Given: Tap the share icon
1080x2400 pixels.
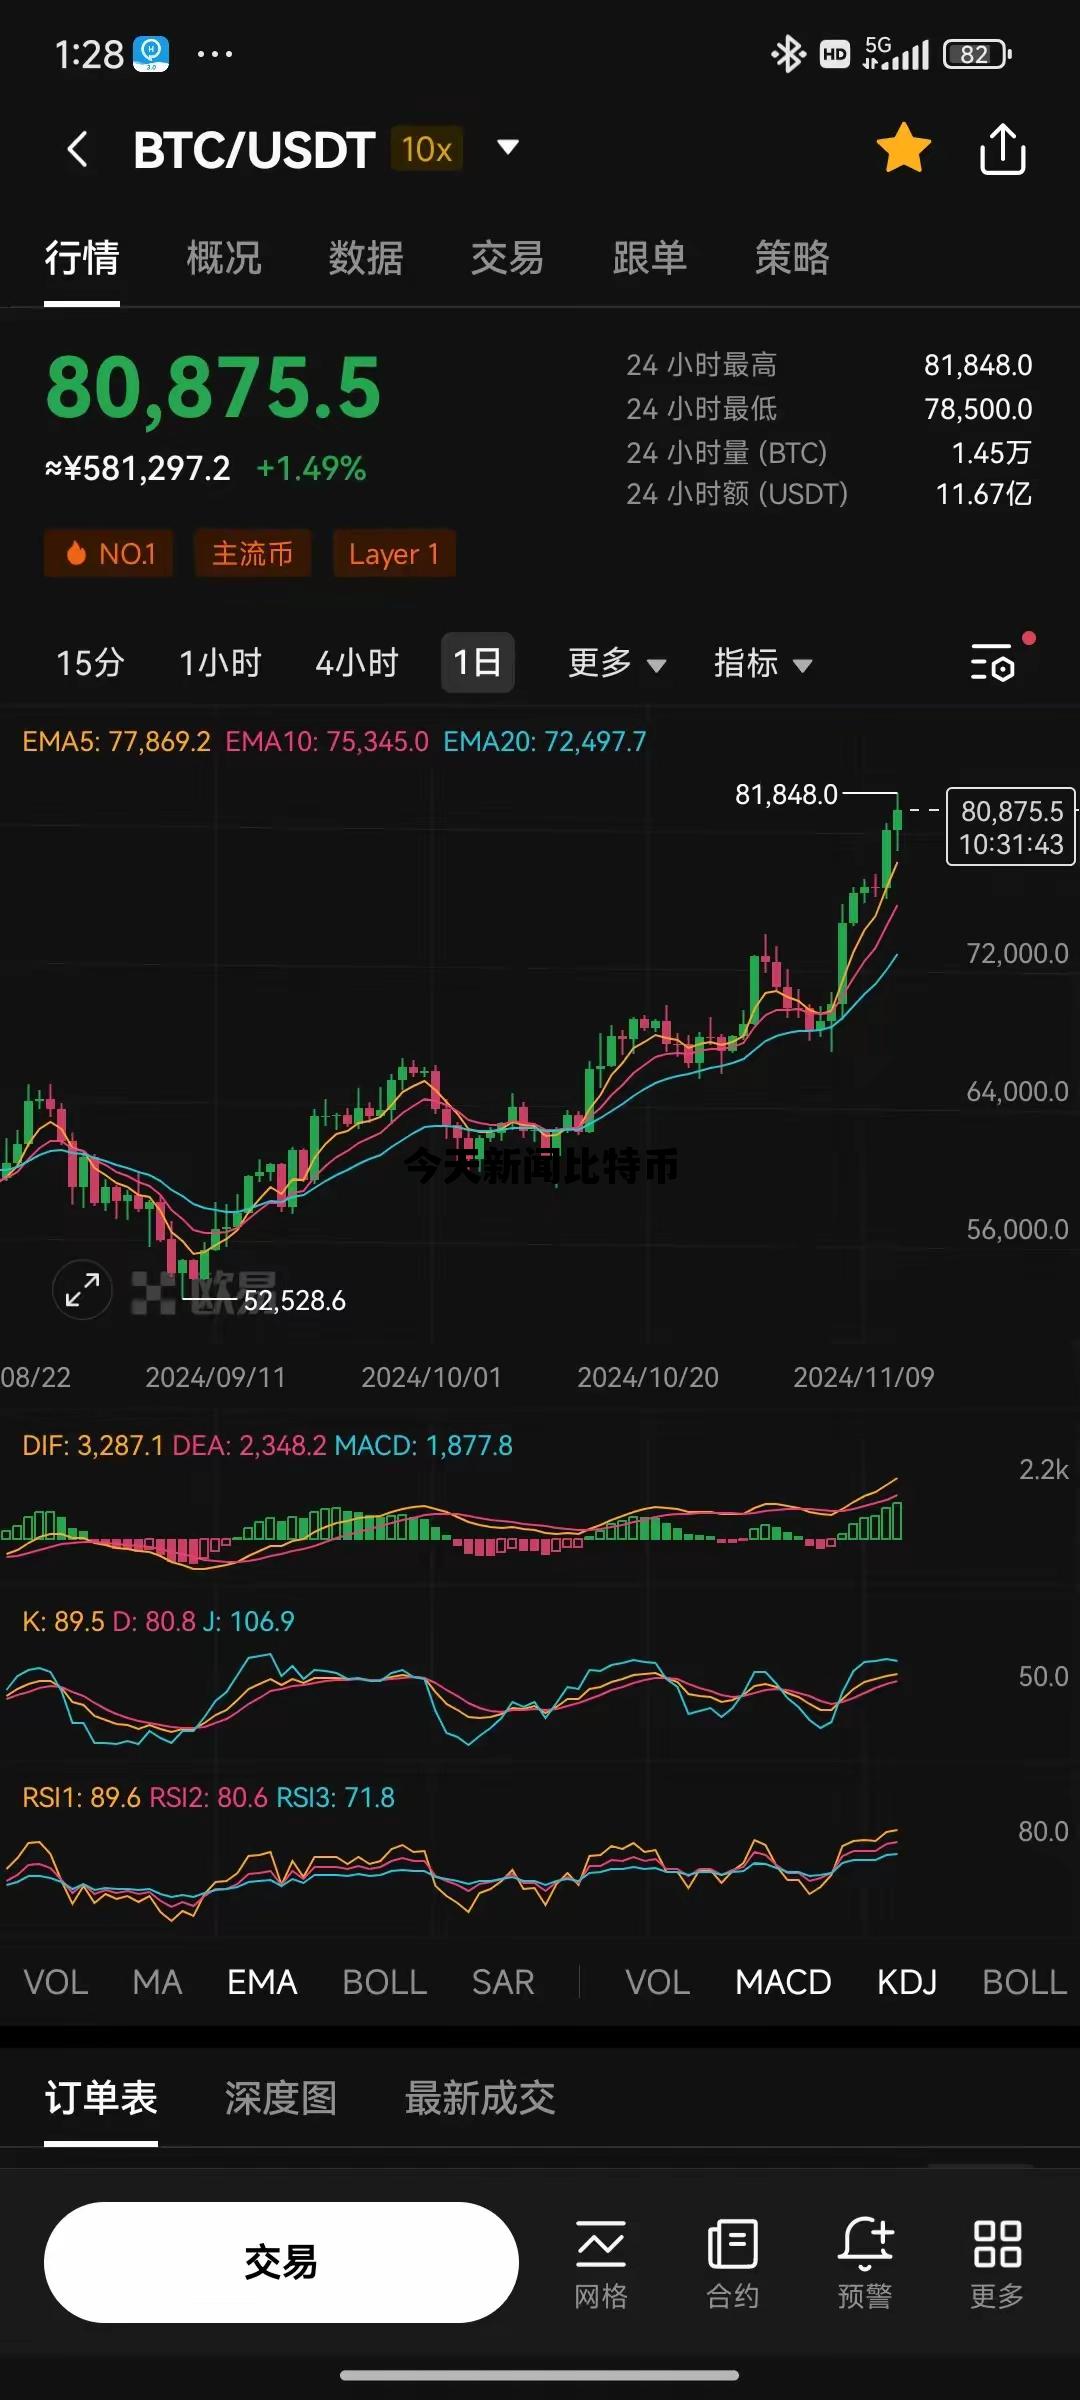Looking at the screenshot, I should (1002, 150).
